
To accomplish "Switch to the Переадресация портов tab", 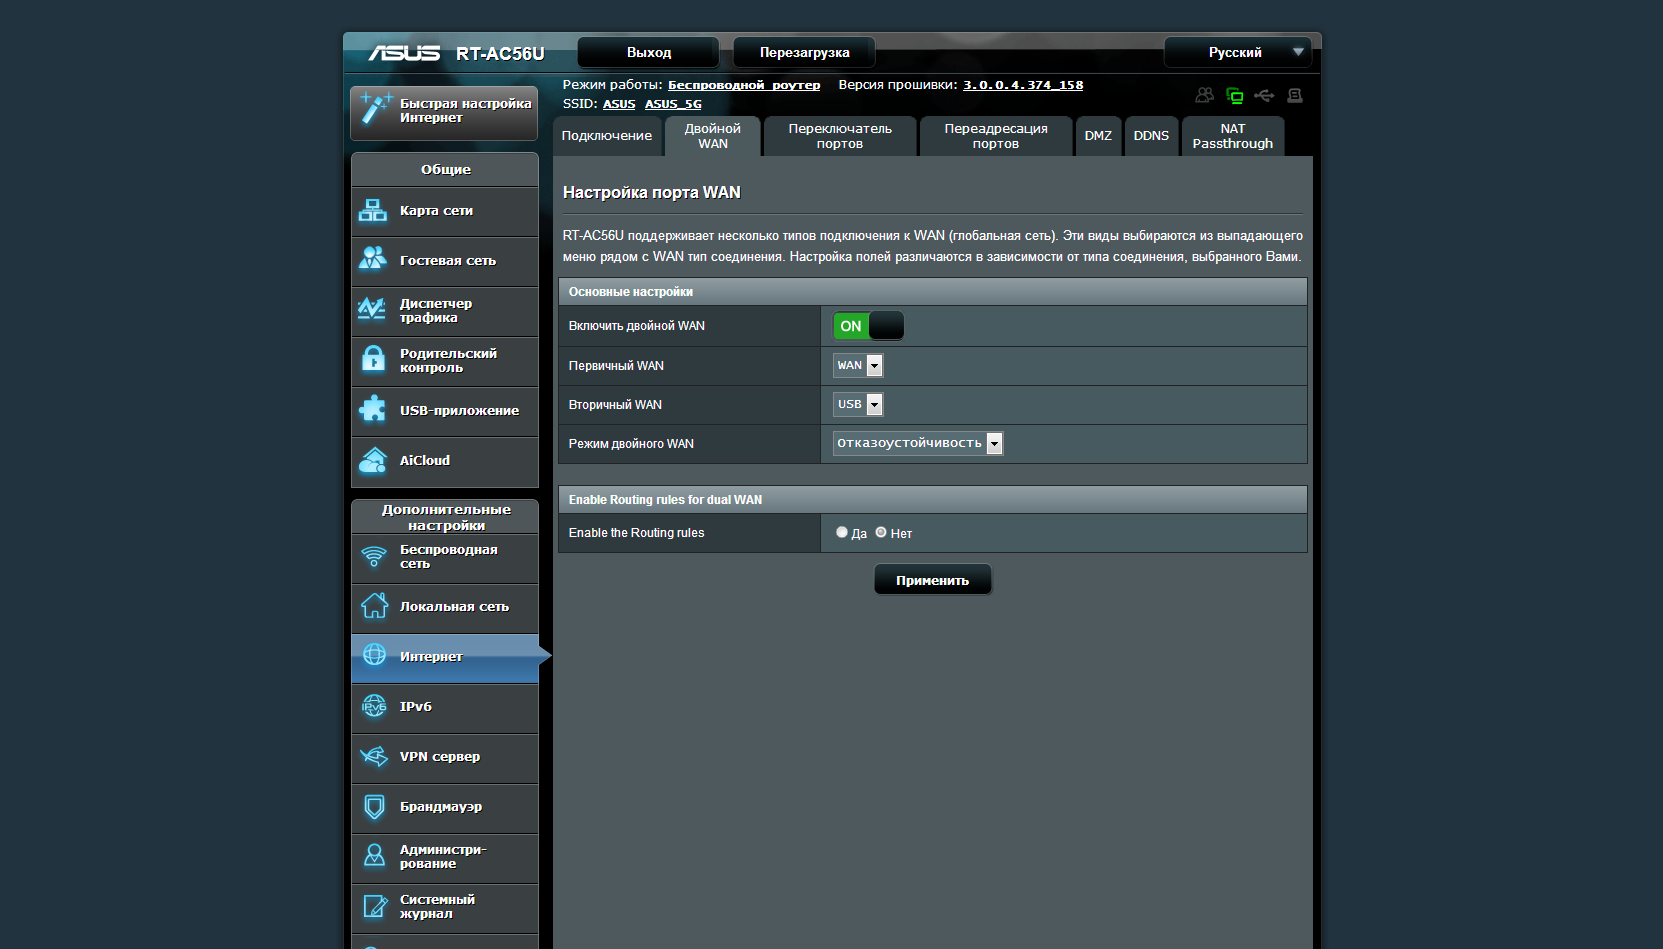I will click(x=996, y=136).
